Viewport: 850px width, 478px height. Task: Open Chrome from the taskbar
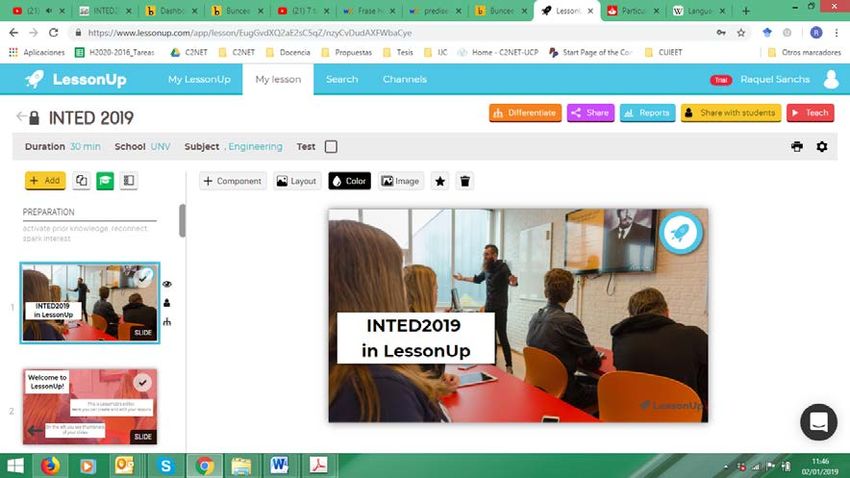tap(204, 466)
